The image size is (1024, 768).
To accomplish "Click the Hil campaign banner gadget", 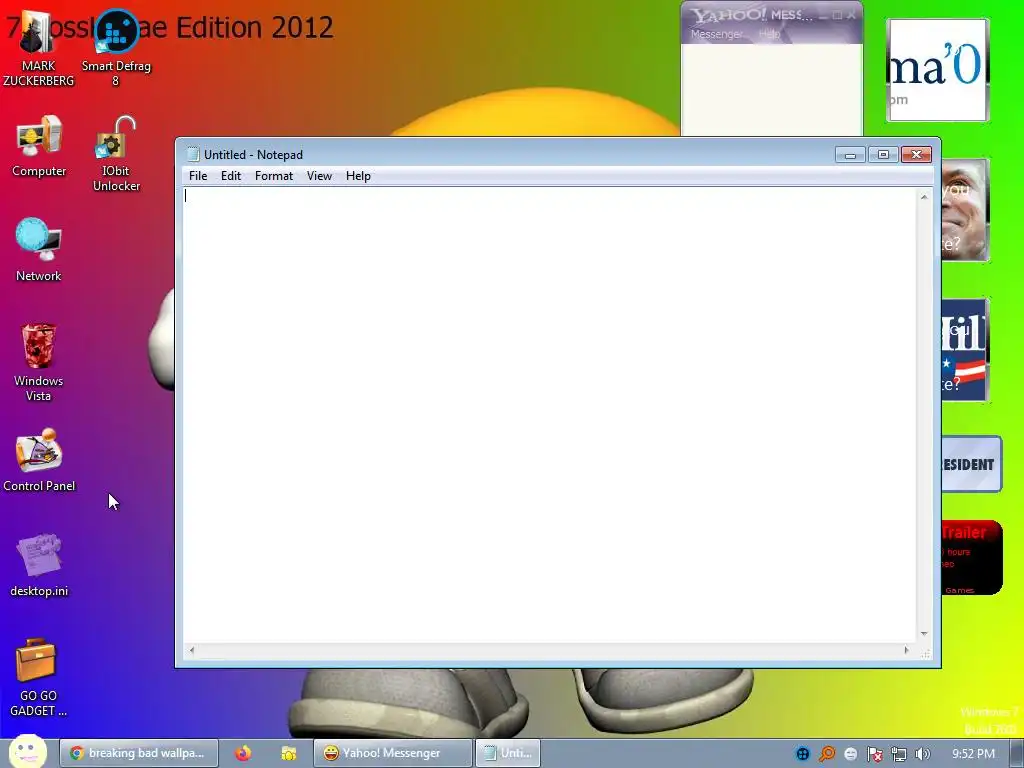I will click(x=965, y=349).
